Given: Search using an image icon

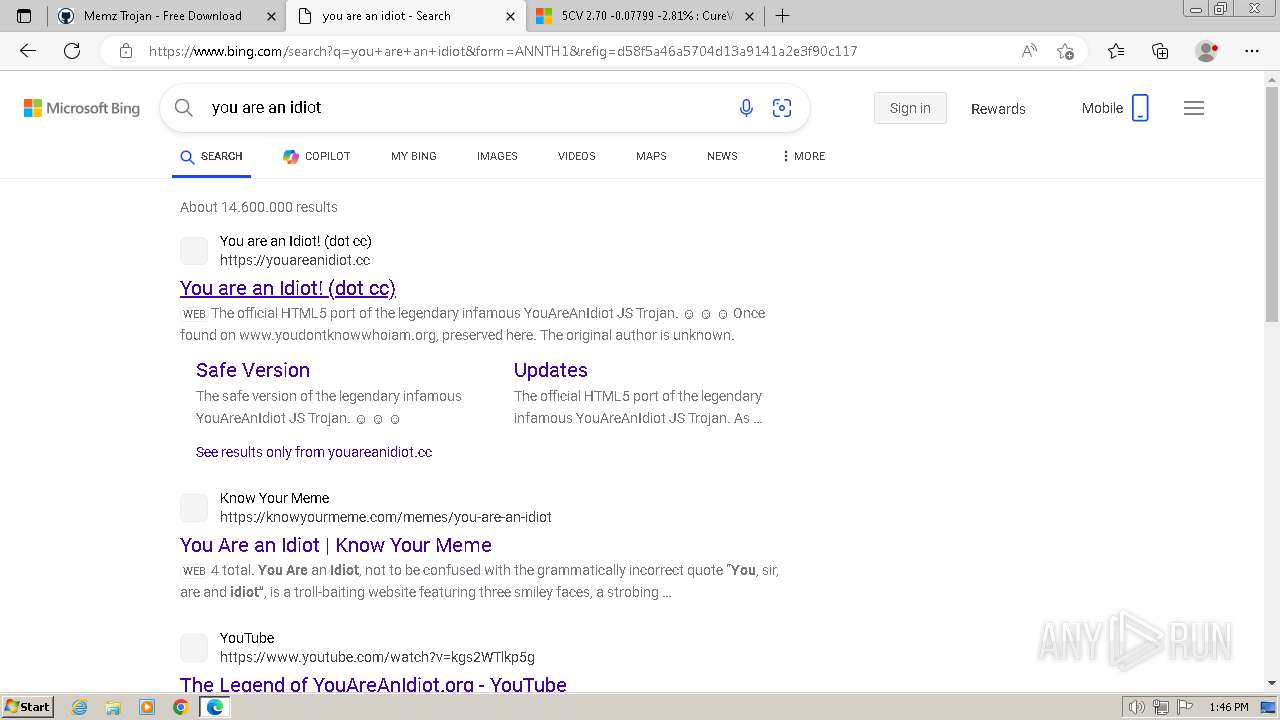Looking at the screenshot, I should [x=782, y=108].
